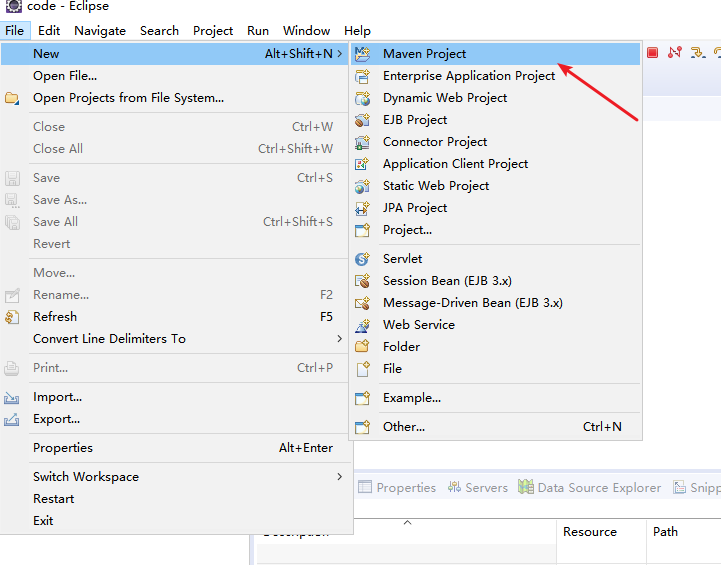Click the Resource column header
The image size is (721, 565).
pyautogui.click(x=601, y=532)
